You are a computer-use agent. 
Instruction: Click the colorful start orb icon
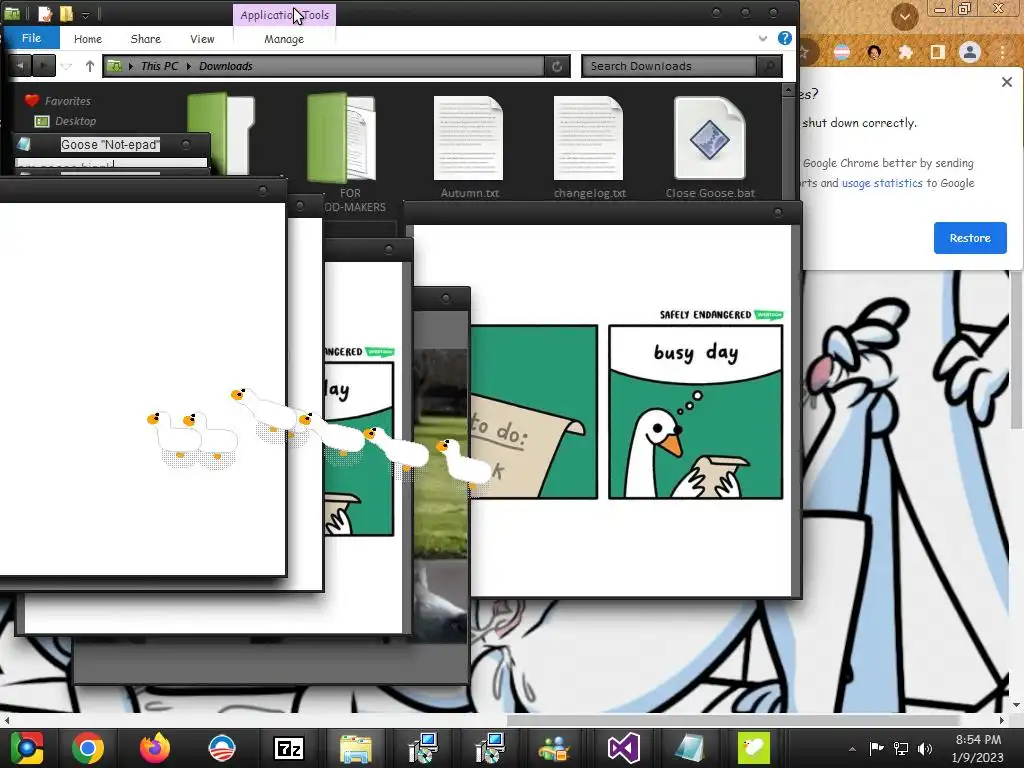25,748
